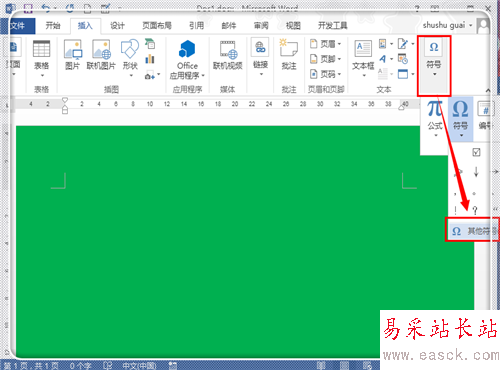Open the Object insert dropdown
The height and width of the screenshot is (370, 500).
[x=406, y=74]
